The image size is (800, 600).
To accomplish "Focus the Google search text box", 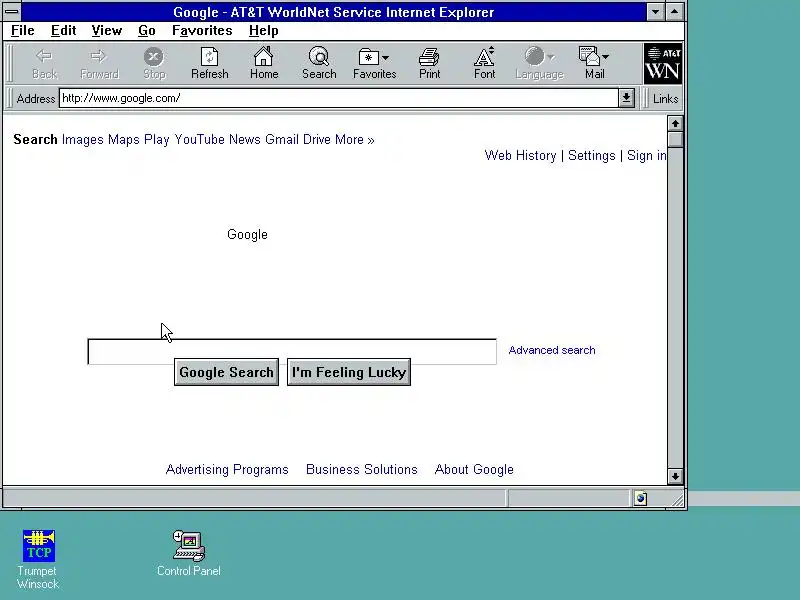I will [x=292, y=352].
